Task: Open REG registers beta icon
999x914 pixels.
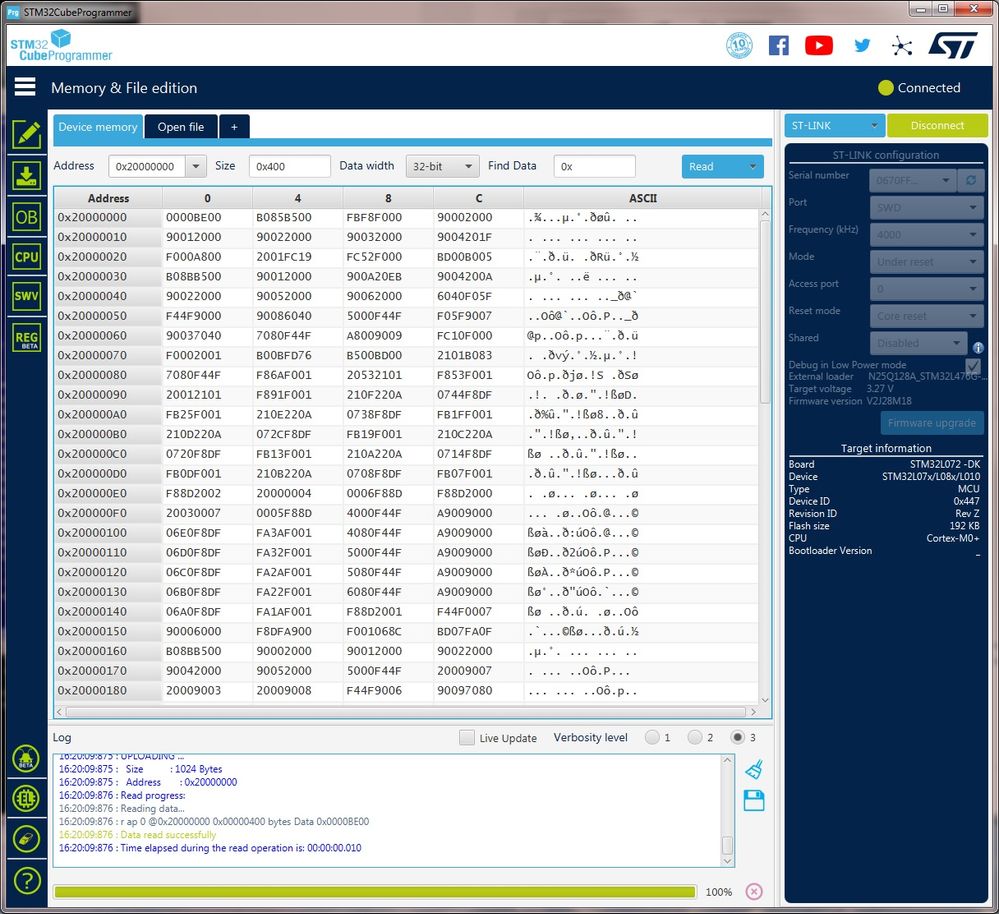Action: (26, 338)
